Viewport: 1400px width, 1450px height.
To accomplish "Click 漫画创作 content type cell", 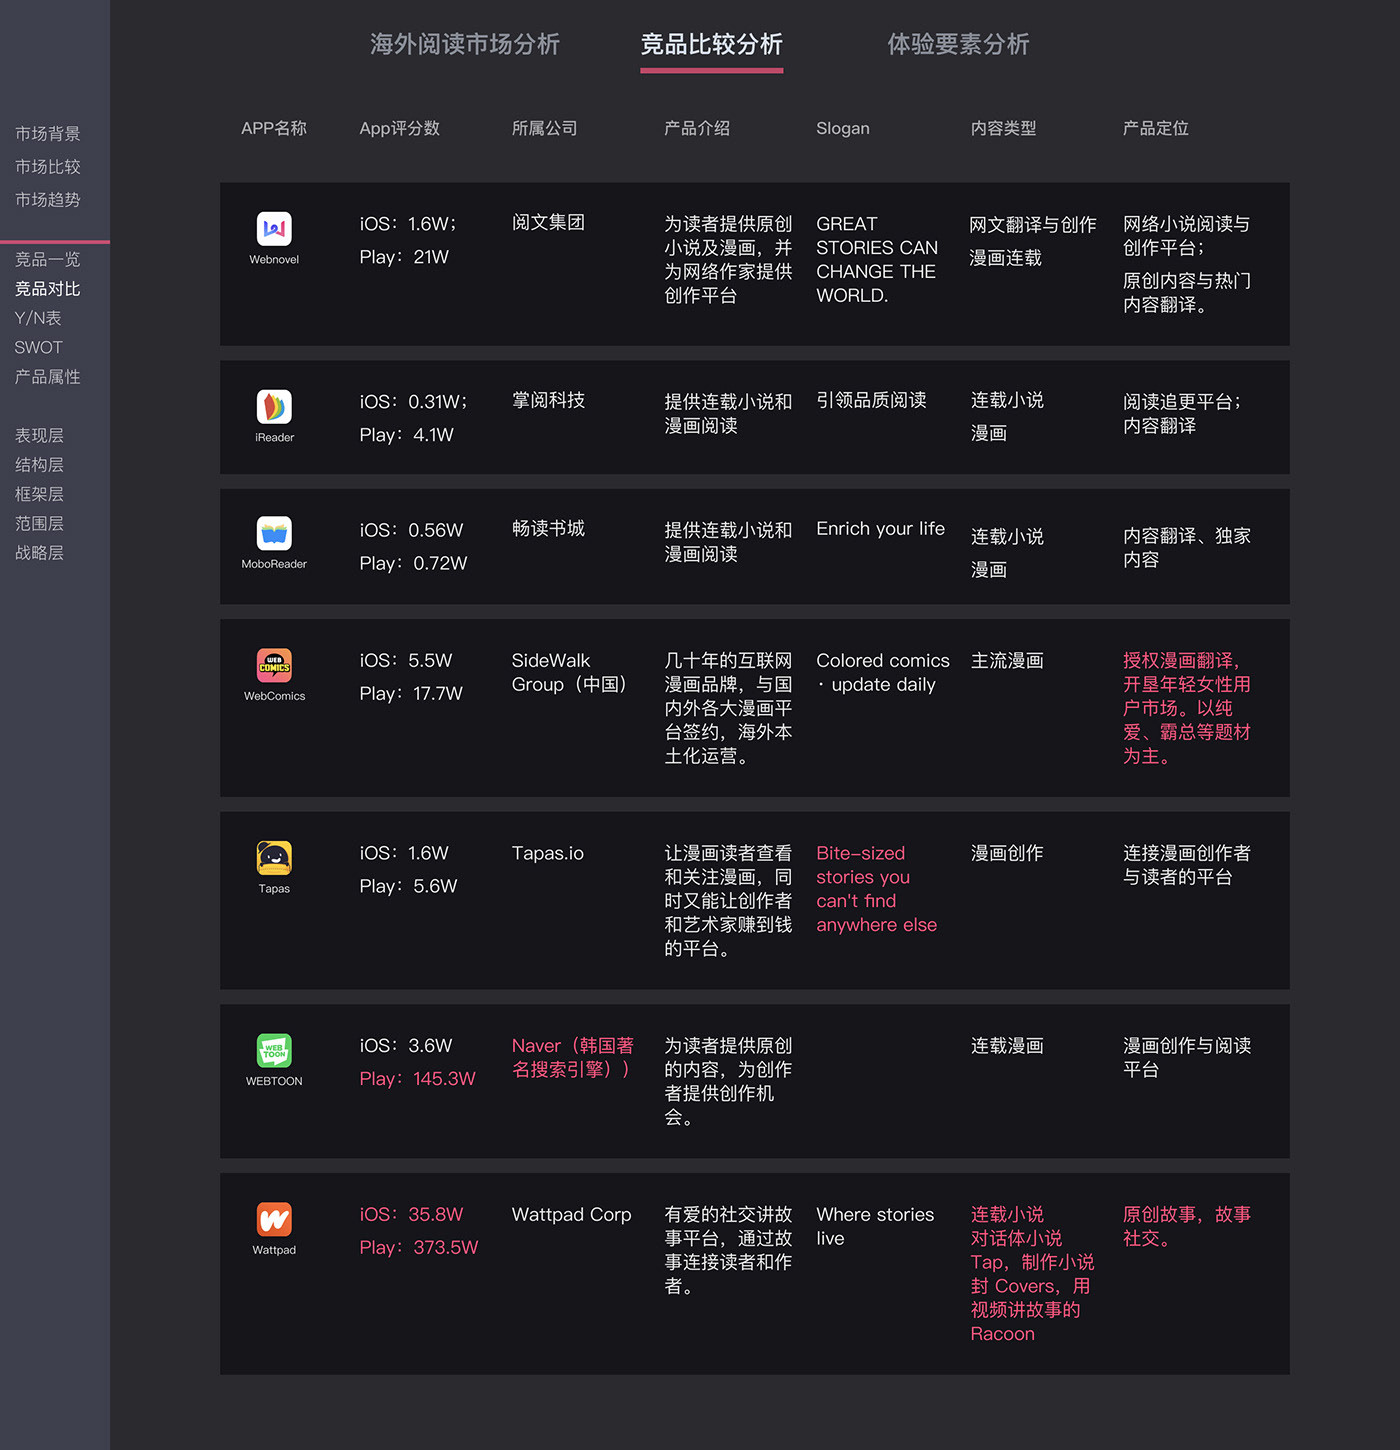I will pyautogui.click(x=1007, y=853).
